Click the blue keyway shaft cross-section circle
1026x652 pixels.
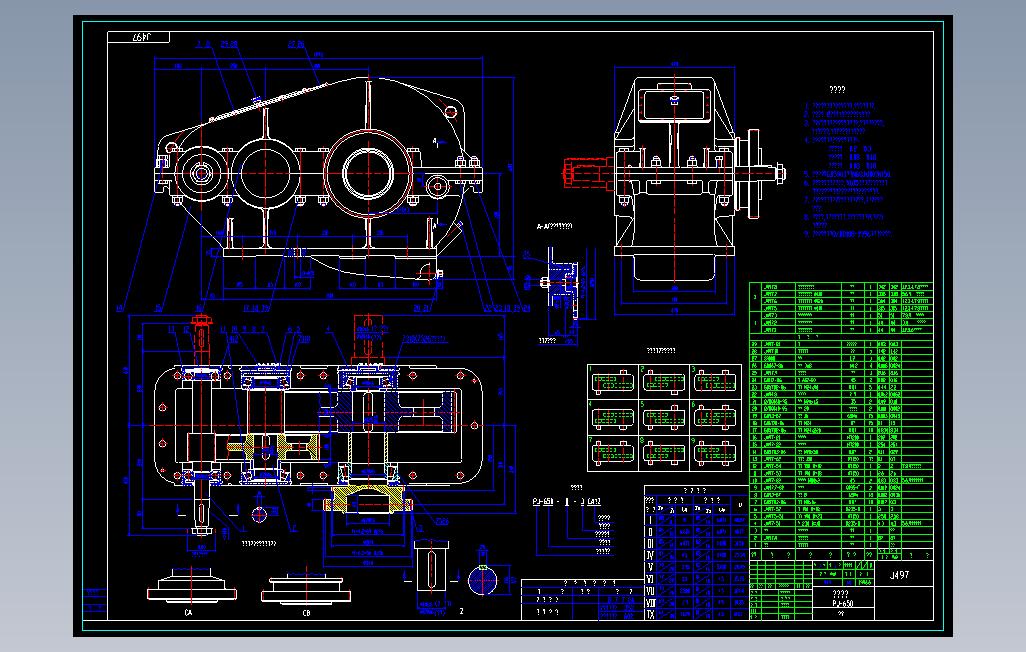[x=482, y=581]
